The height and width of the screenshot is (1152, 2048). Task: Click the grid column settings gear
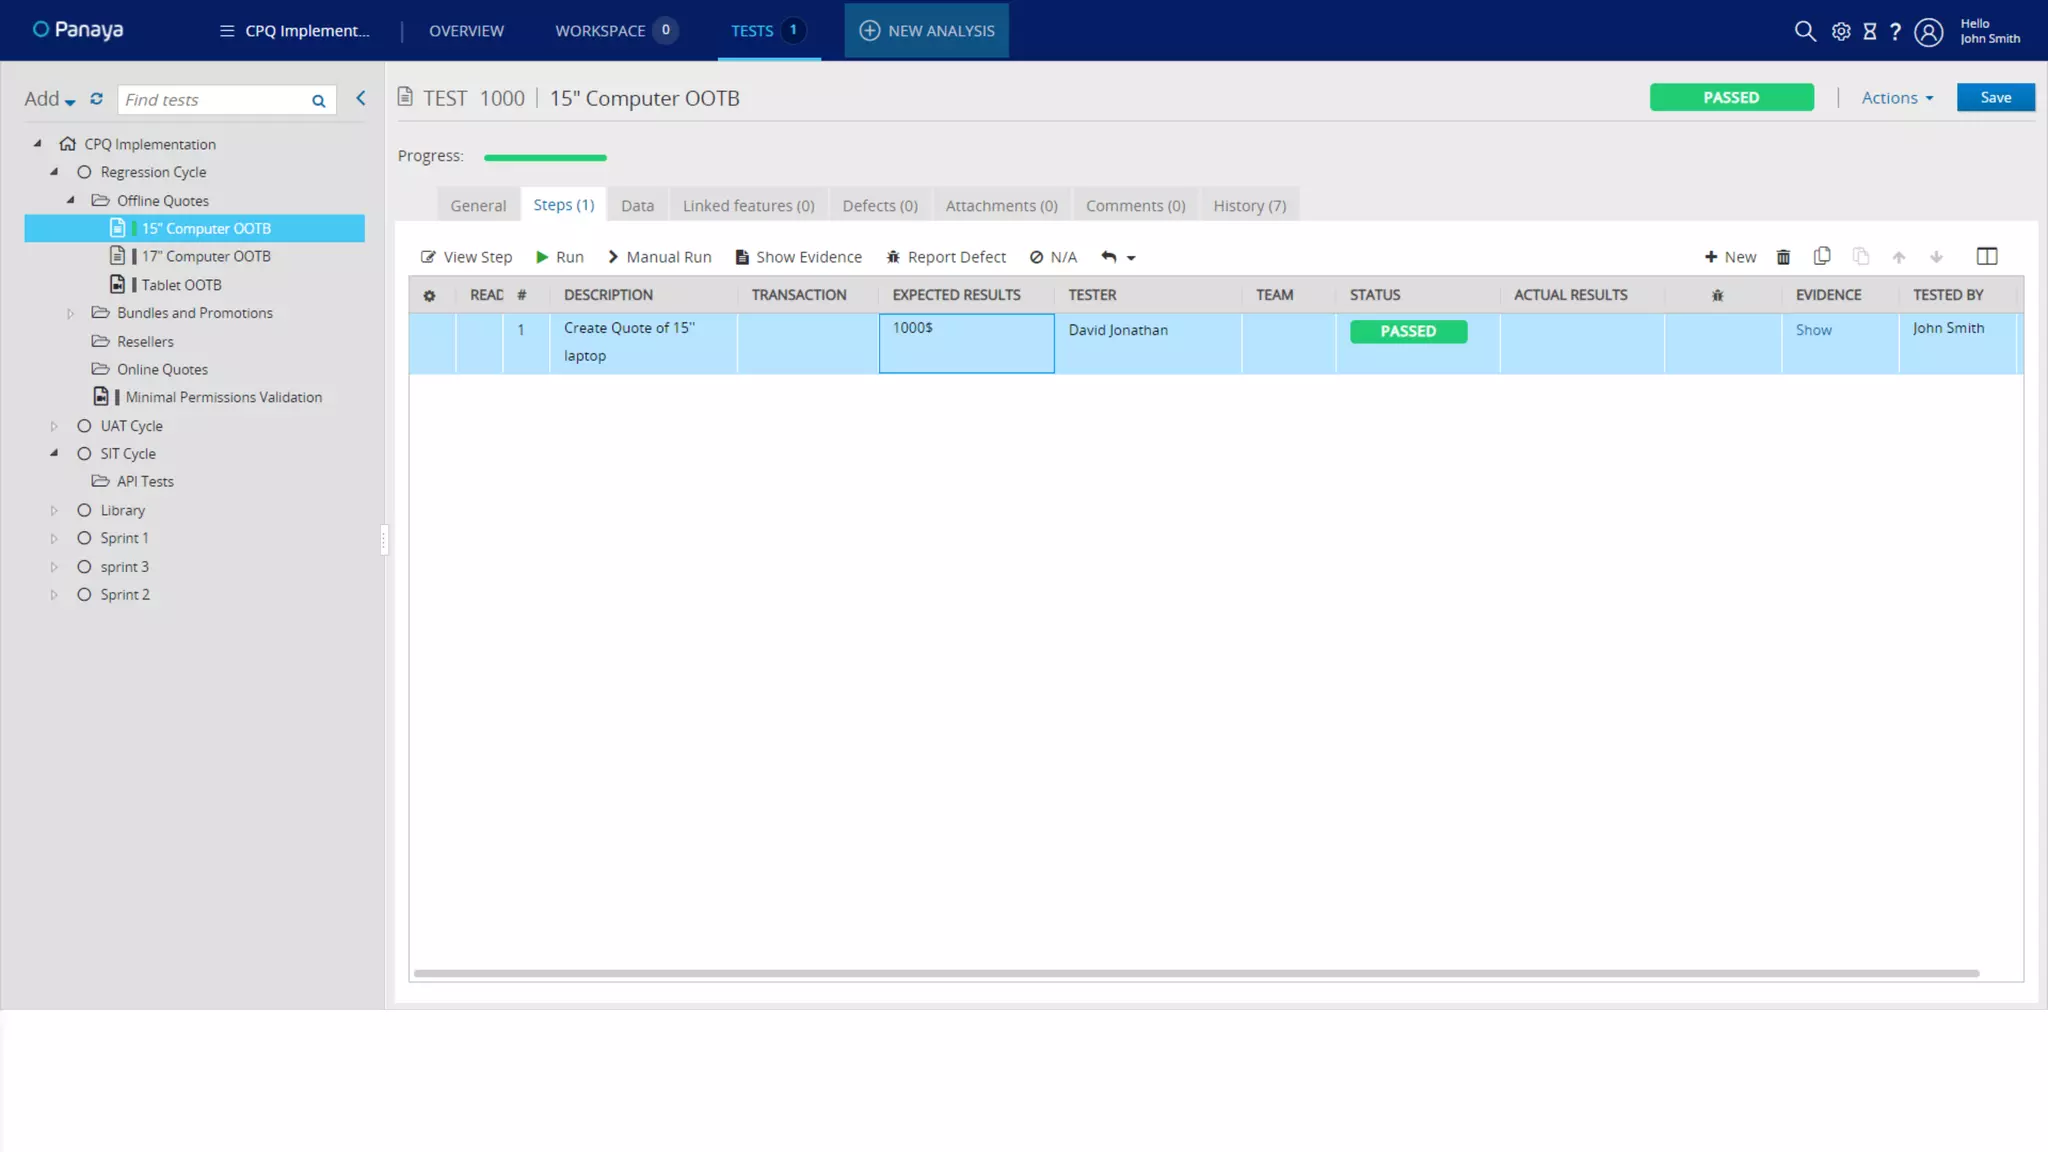pos(429,296)
